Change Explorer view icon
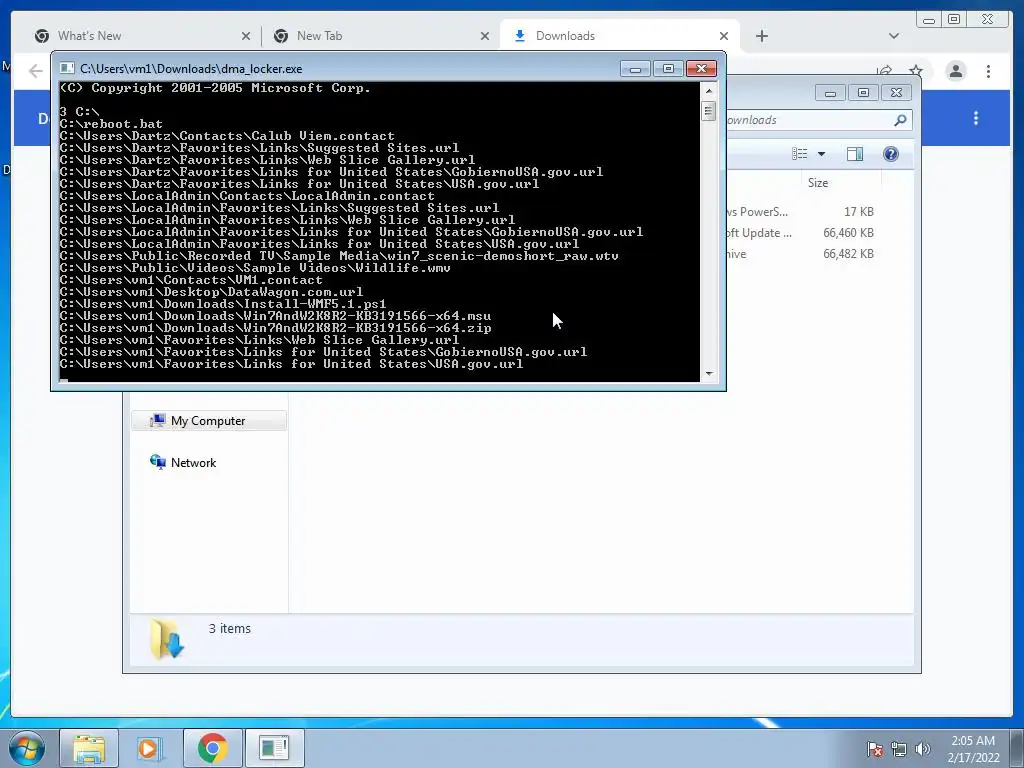Viewport: 1024px width, 768px height. tap(799, 154)
